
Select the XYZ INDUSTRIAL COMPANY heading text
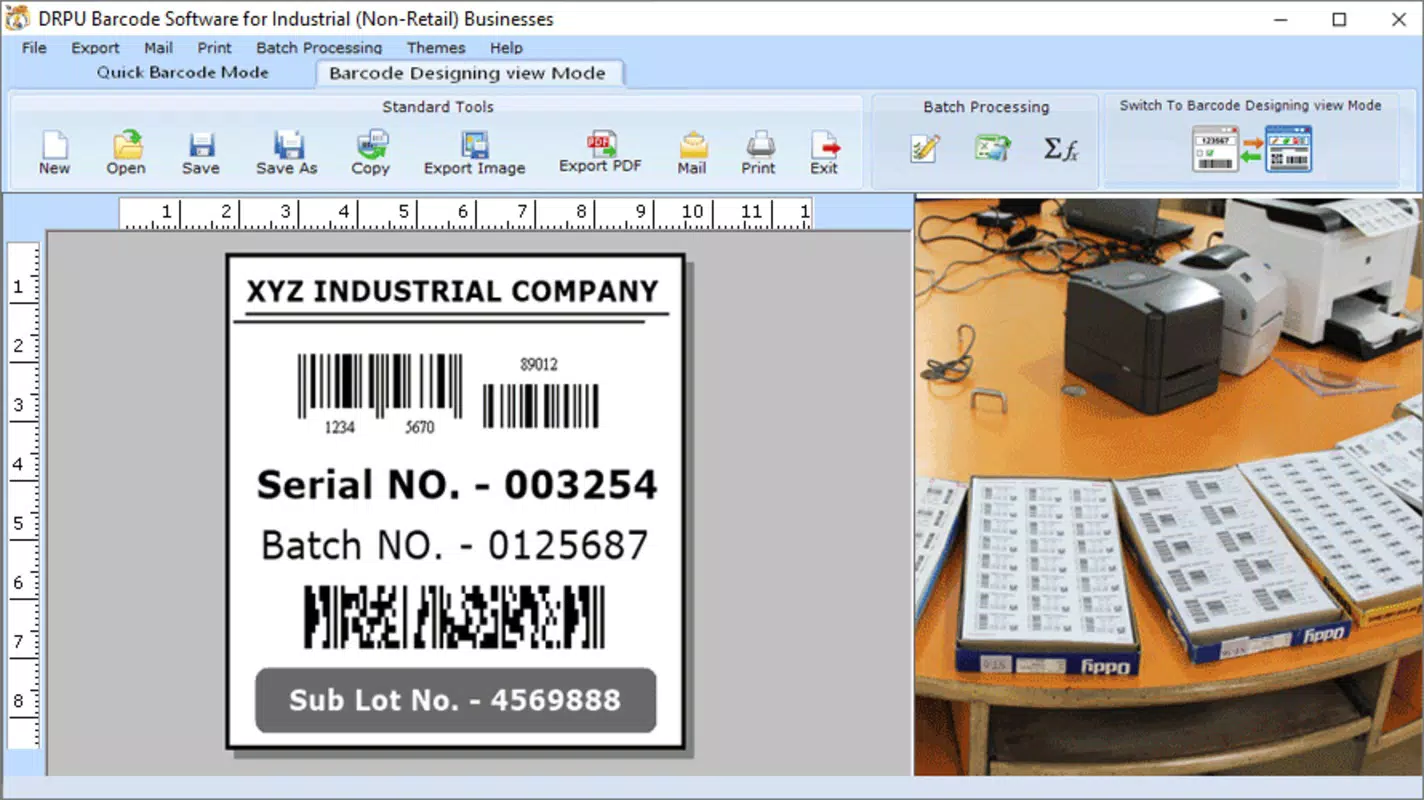pyautogui.click(x=453, y=291)
